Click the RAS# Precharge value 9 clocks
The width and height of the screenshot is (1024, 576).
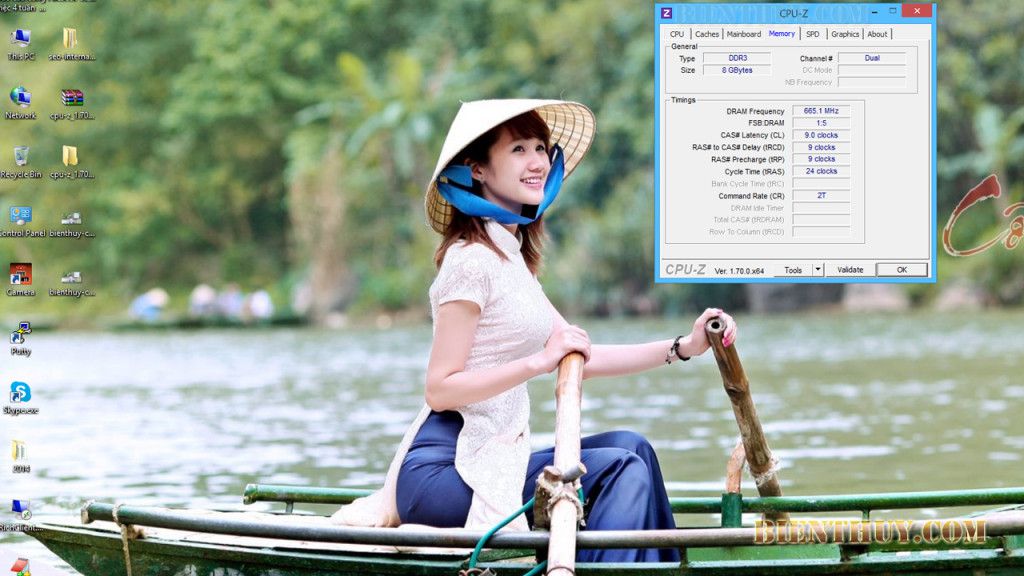821,159
